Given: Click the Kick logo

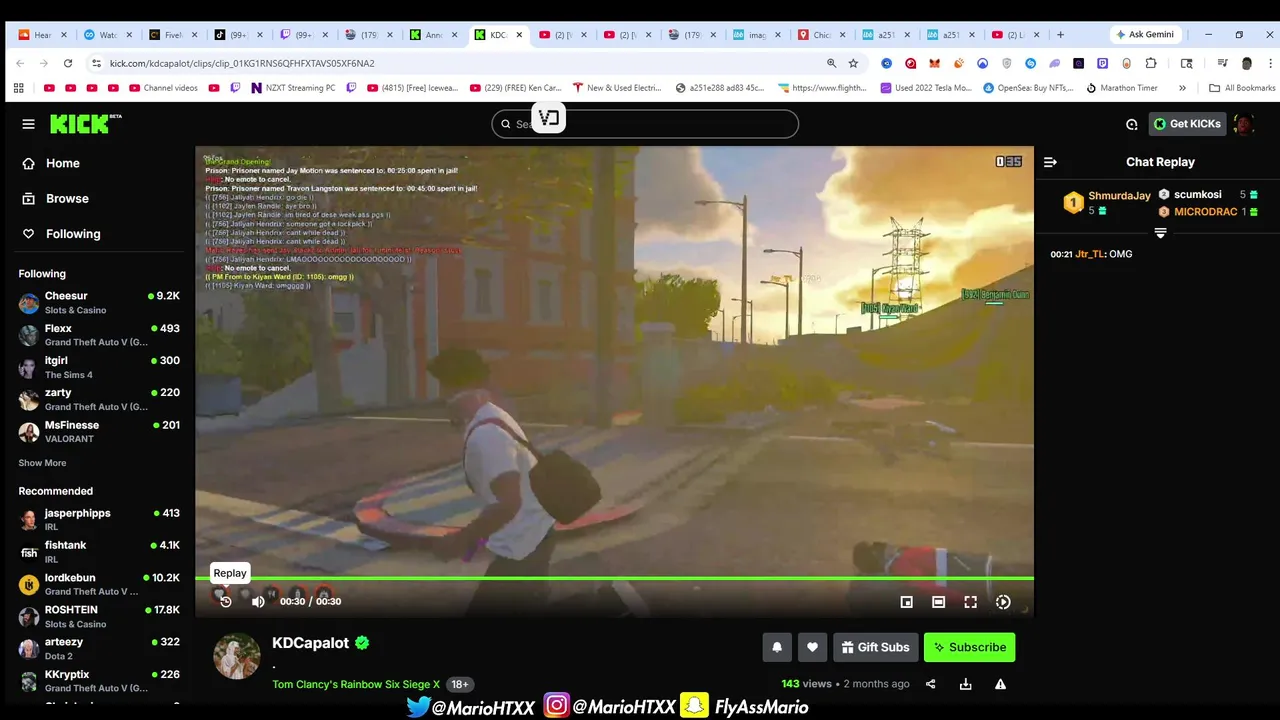Looking at the screenshot, I should click(x=85, y=124).
